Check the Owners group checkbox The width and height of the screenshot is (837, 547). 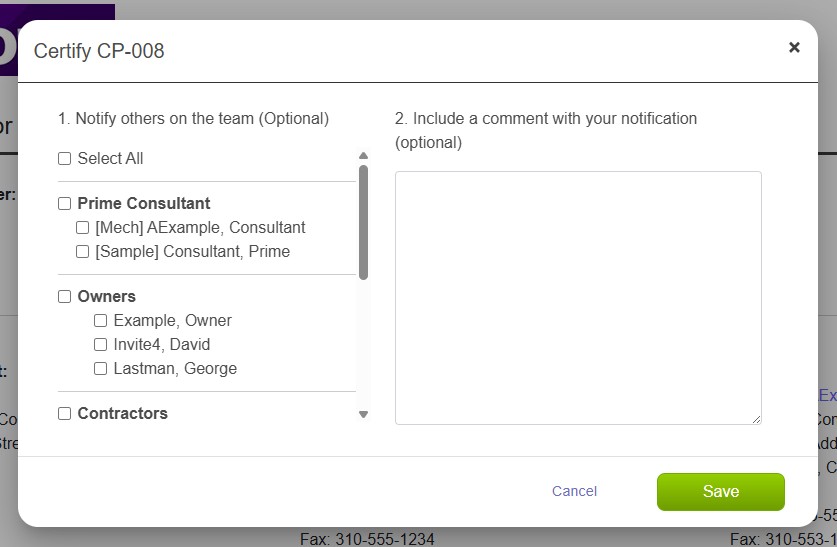(65, 296)
